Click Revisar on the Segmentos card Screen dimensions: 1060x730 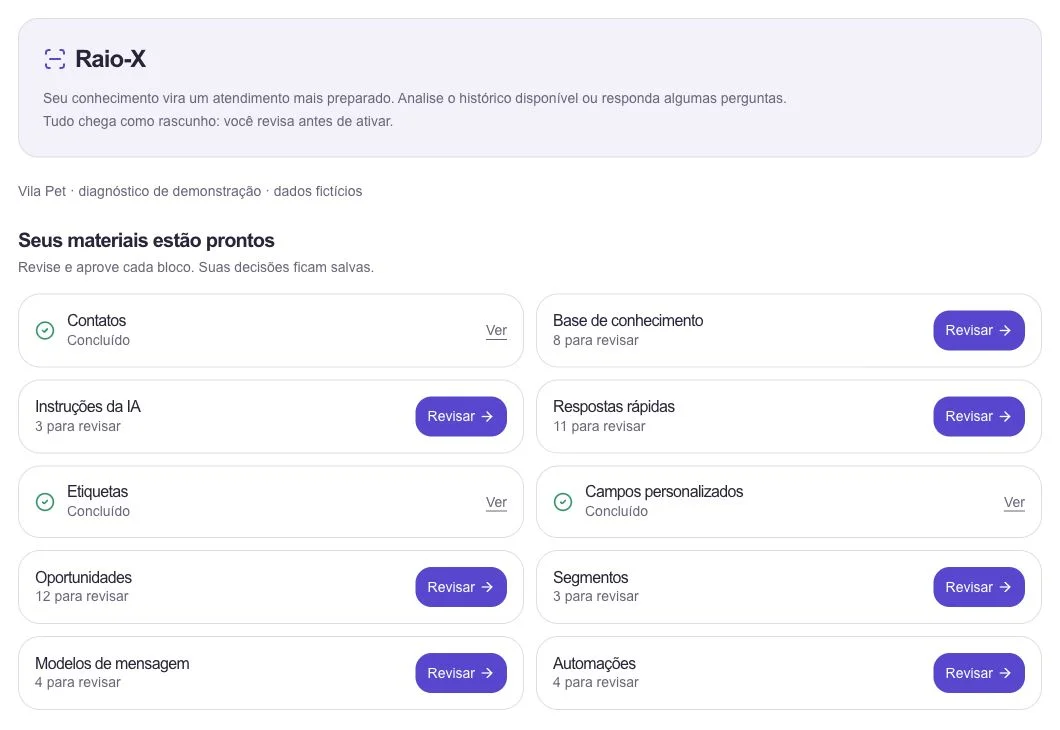click(x=979, y=587)
